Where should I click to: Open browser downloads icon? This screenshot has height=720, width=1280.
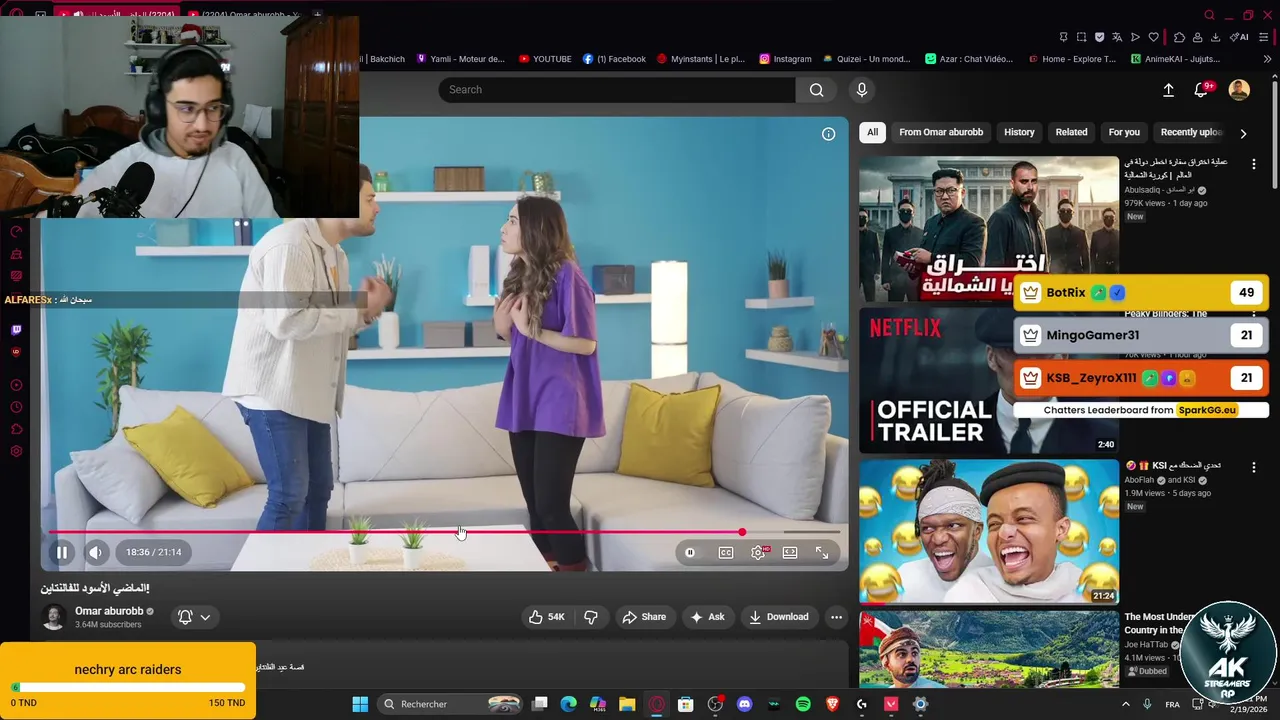coord(1215,37)
